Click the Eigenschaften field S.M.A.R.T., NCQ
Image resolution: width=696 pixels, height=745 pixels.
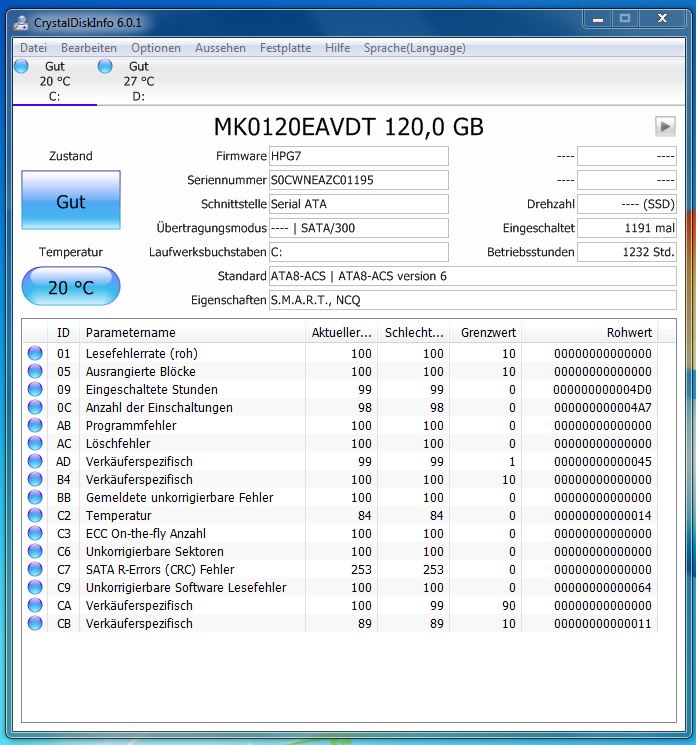click(x=473, y=300)
